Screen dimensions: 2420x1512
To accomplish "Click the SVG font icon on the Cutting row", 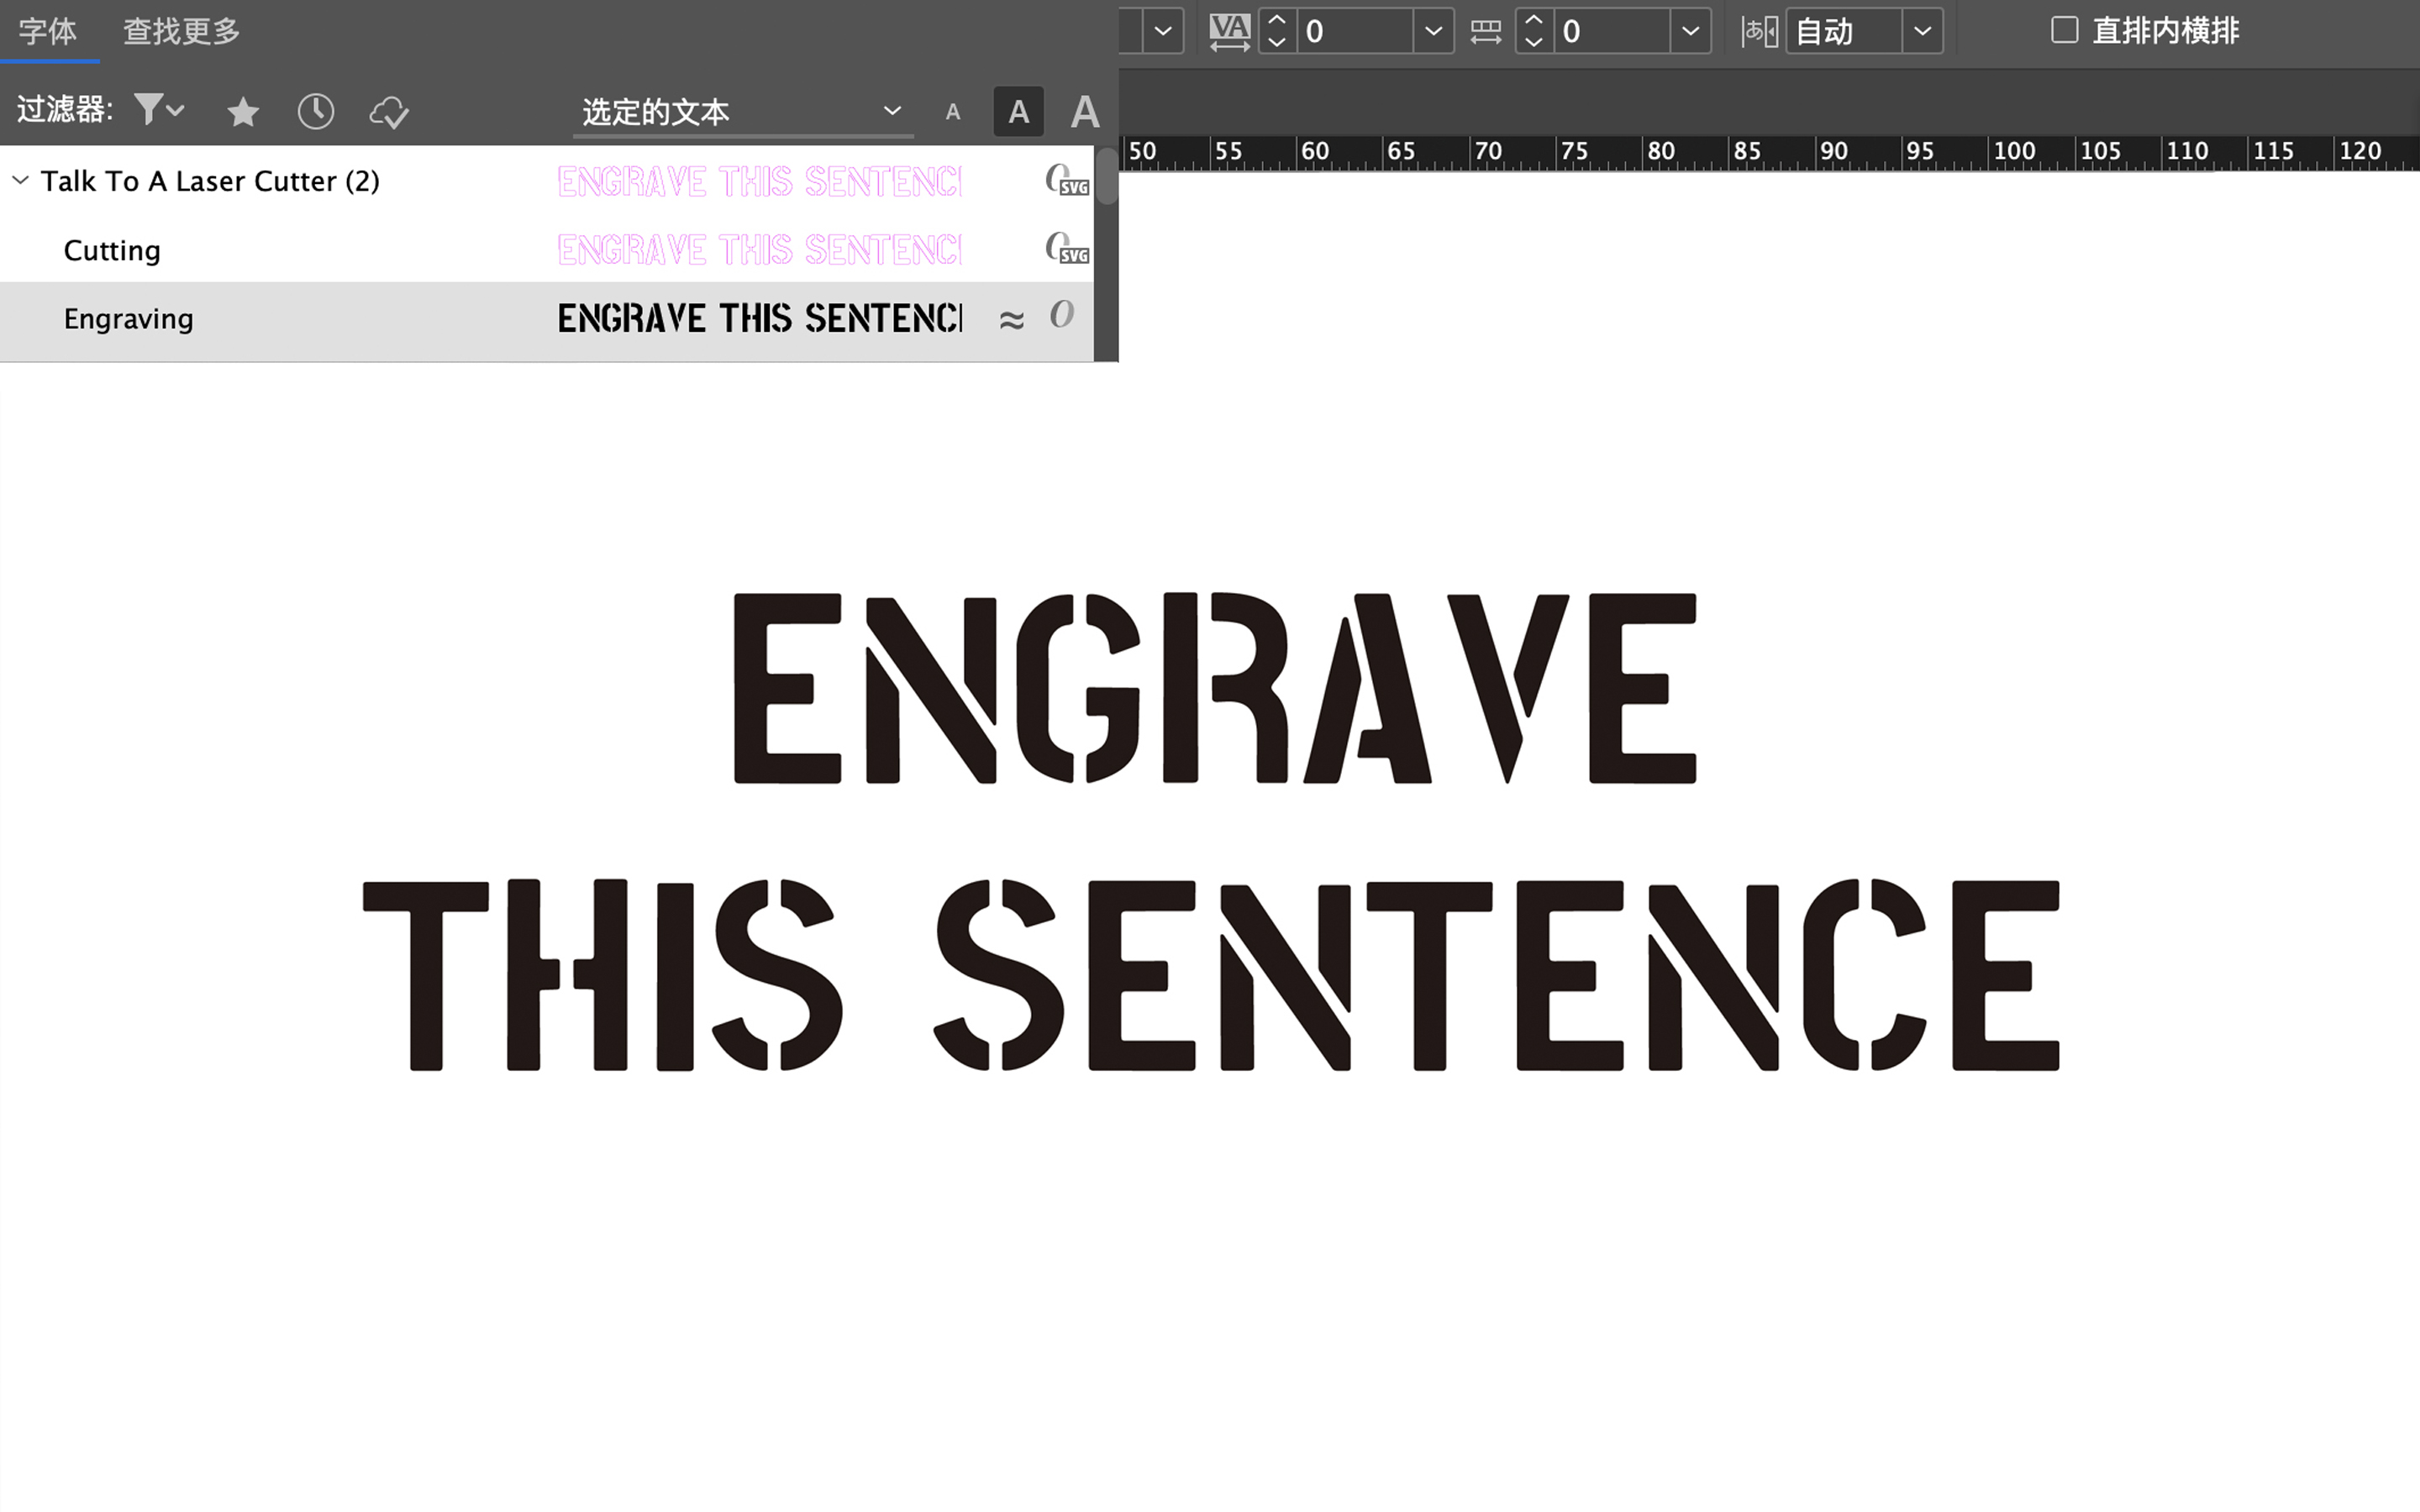I will click(x=1067, y=249).
